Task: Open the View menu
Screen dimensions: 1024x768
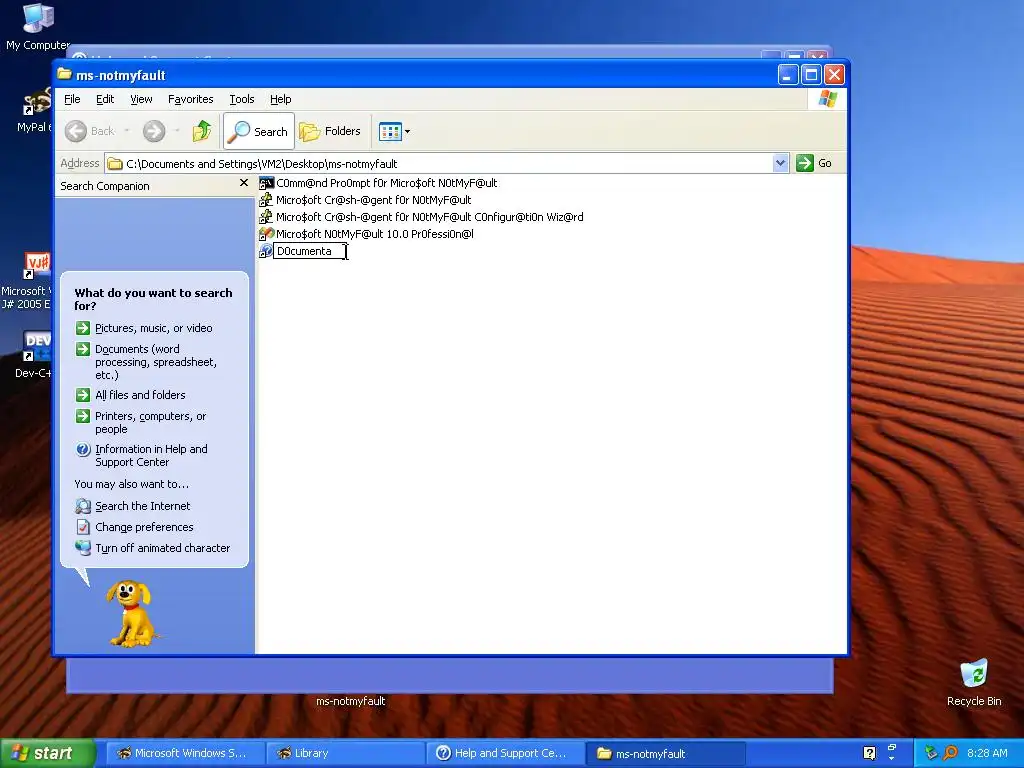Action: [x=141, y=99]
